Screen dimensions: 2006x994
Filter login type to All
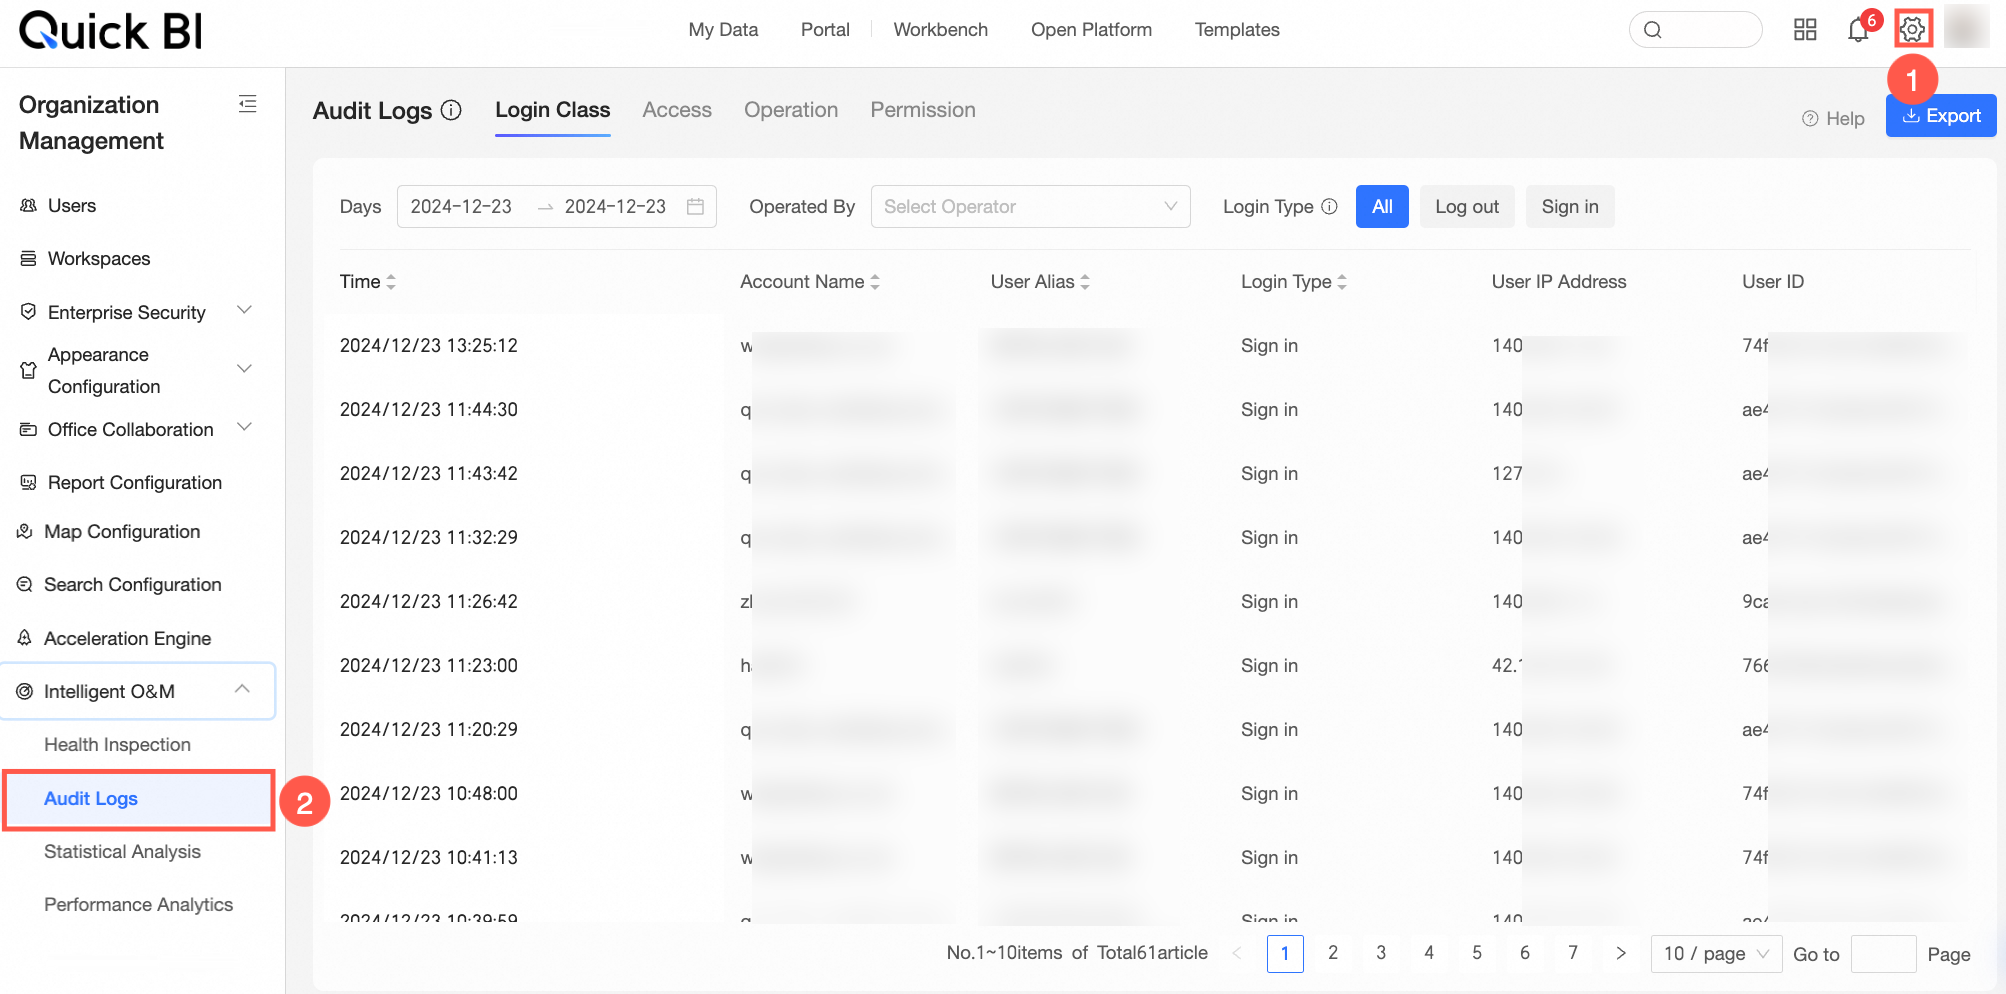(1382, 206)
